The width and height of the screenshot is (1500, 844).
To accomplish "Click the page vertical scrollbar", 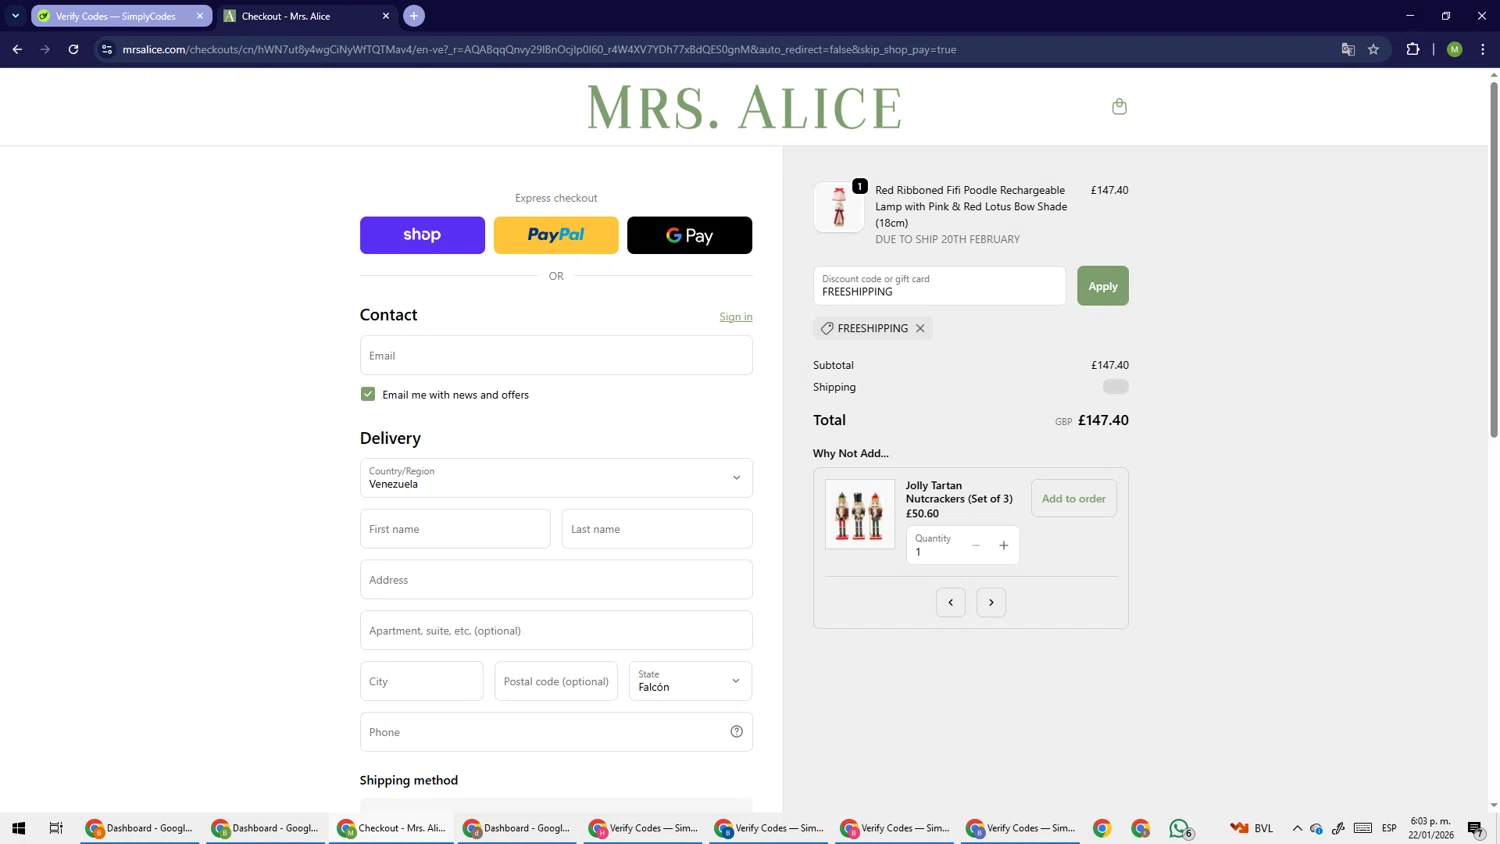I will pos(1494,260).
